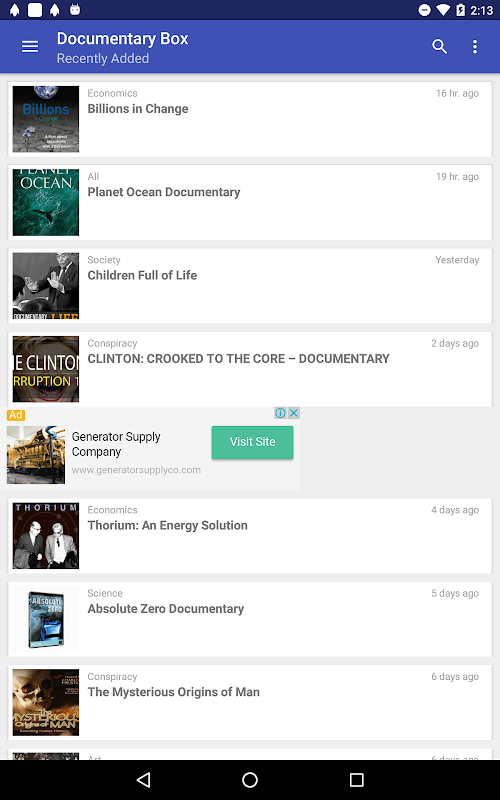
Task: Tap the Planet Ocean poster thumbnail
Action: [x=46, y=202]
